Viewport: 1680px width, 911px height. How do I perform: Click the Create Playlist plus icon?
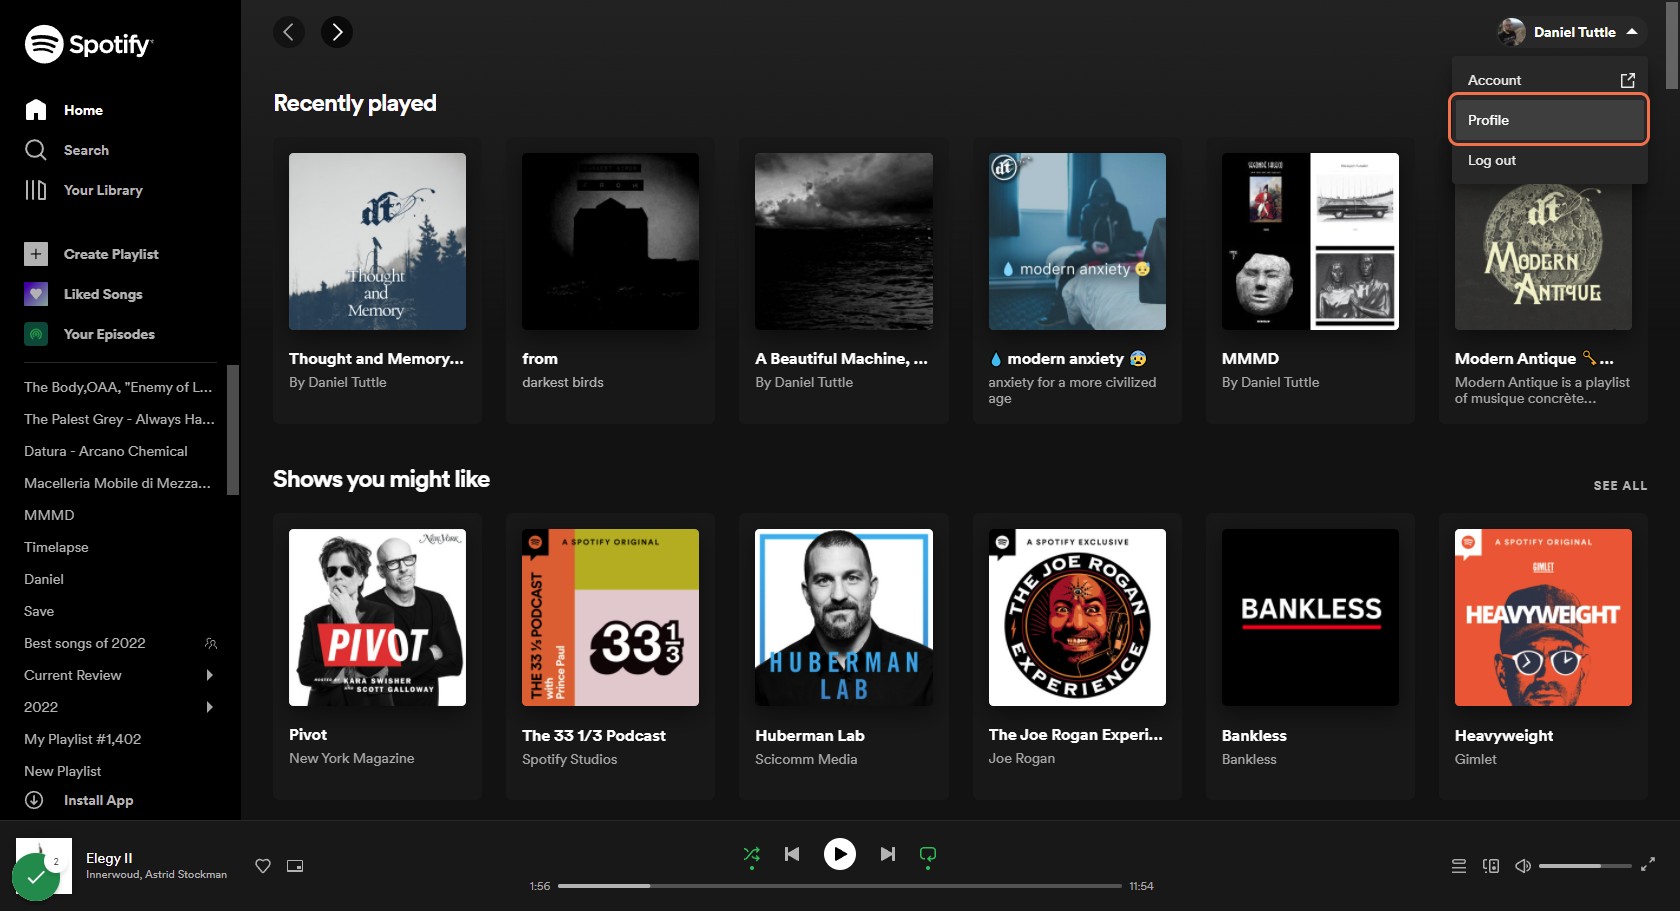(36, 254)
